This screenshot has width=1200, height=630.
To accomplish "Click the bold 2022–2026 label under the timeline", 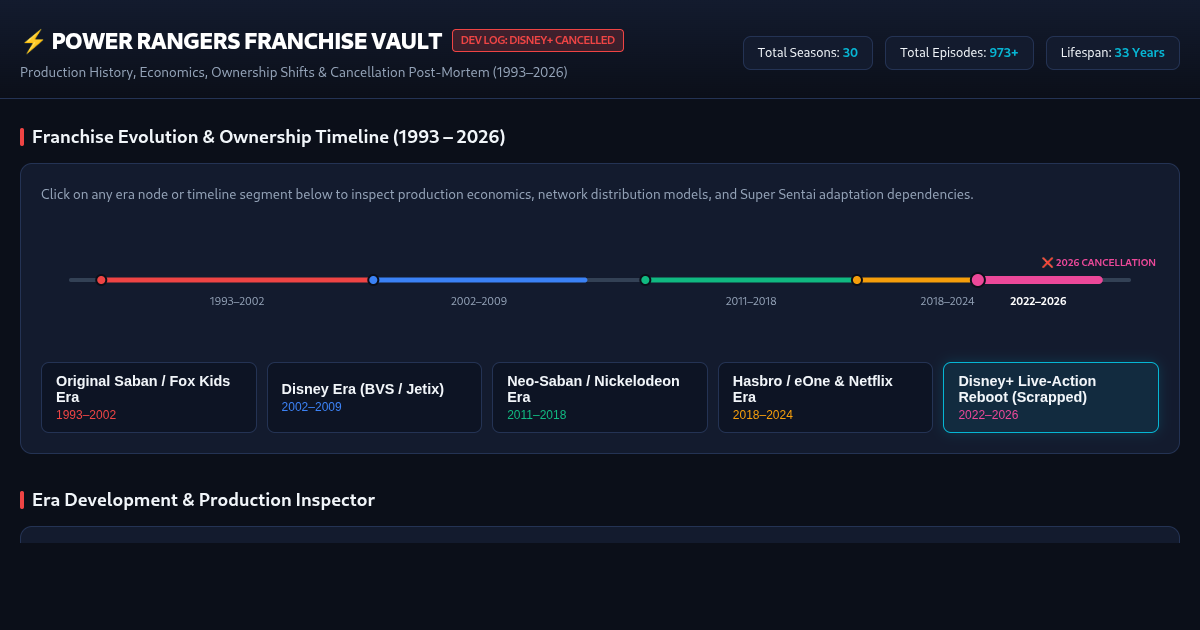I will (1038, 301).
